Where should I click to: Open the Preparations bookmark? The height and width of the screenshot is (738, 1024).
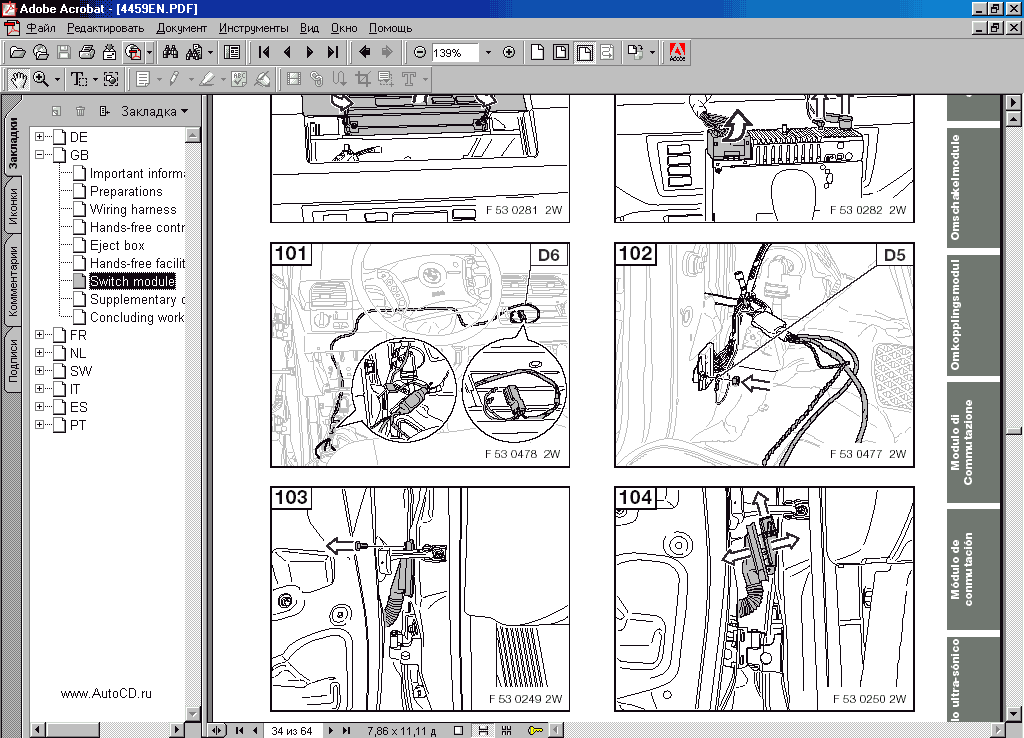(x=126, y=191)
